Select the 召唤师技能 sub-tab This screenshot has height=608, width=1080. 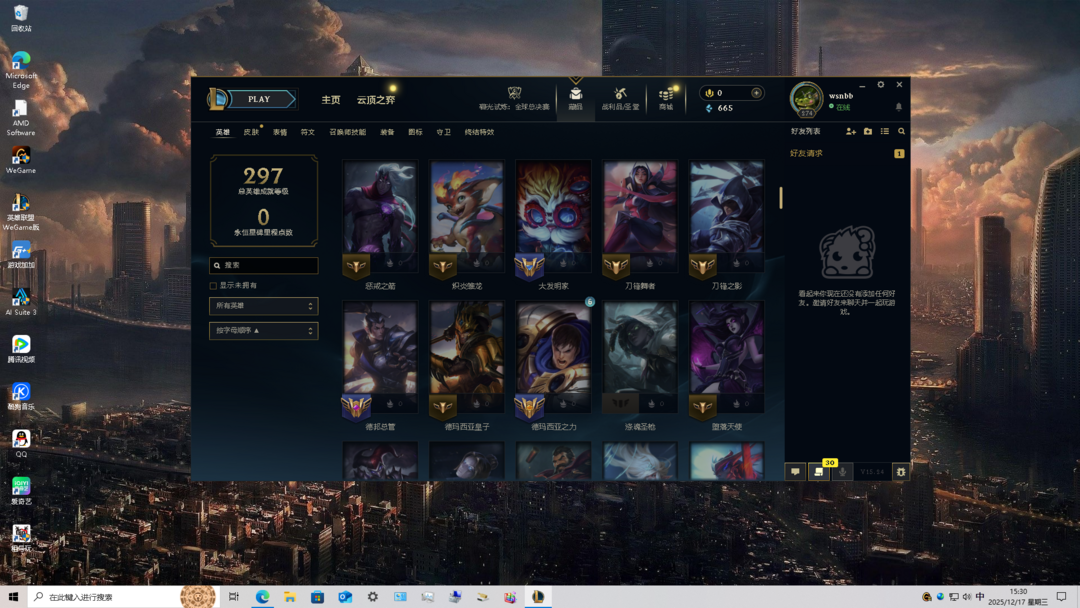(x=347, y=132)
